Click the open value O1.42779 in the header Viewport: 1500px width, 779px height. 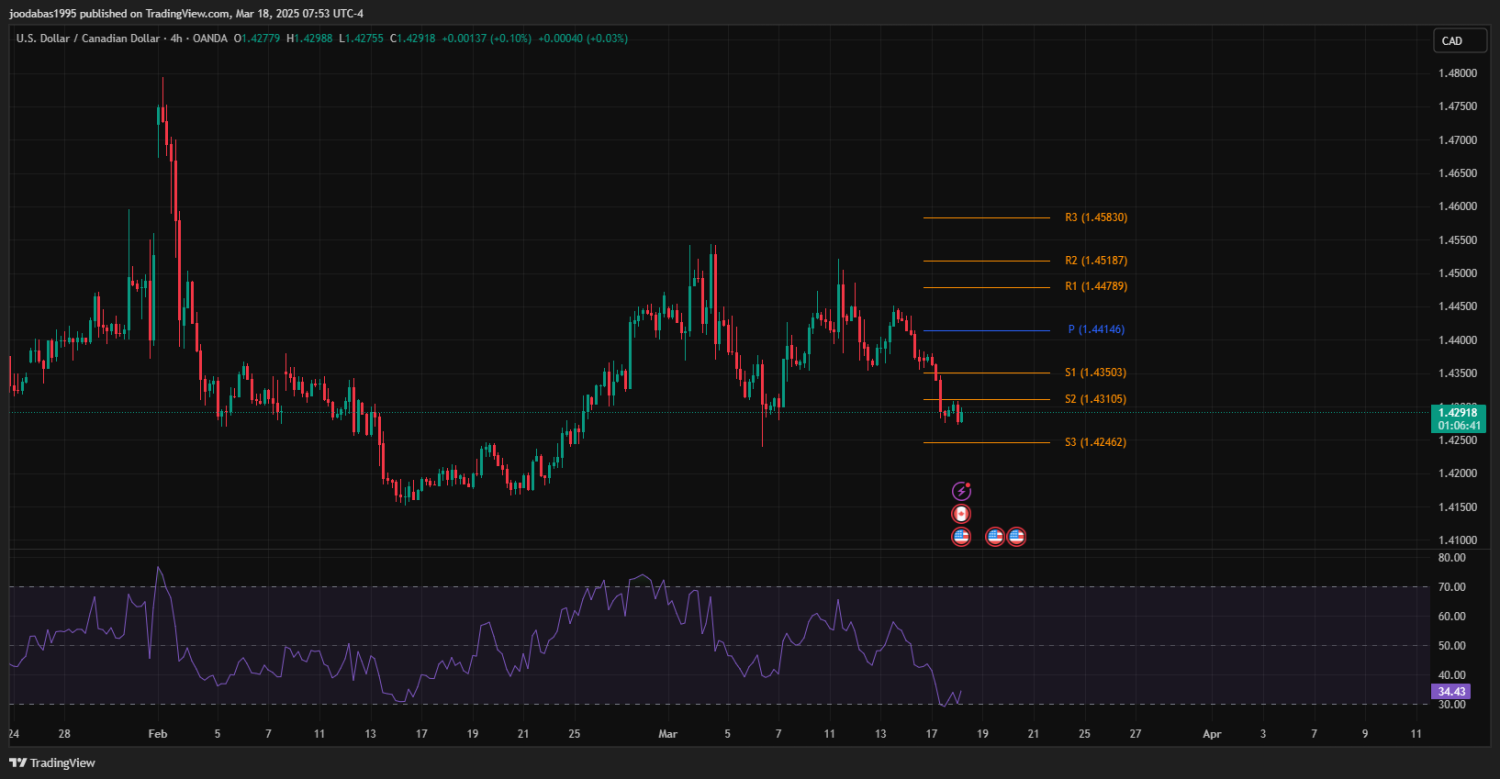click(x=258, y=38)
